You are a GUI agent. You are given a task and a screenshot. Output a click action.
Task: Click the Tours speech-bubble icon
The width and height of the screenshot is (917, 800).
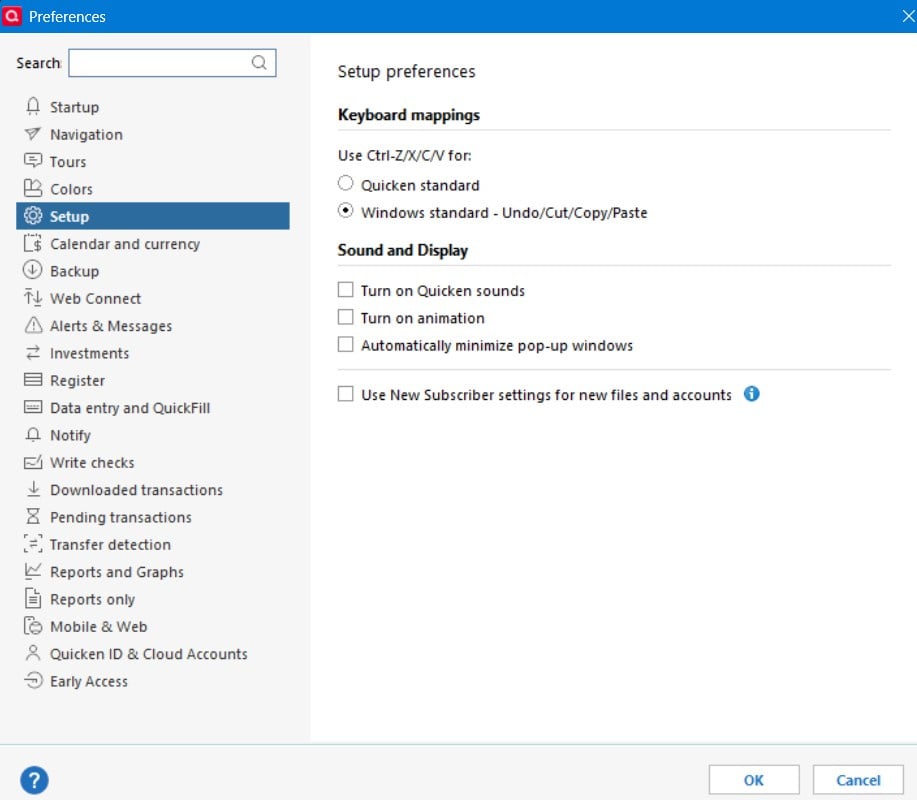(33, 161)
